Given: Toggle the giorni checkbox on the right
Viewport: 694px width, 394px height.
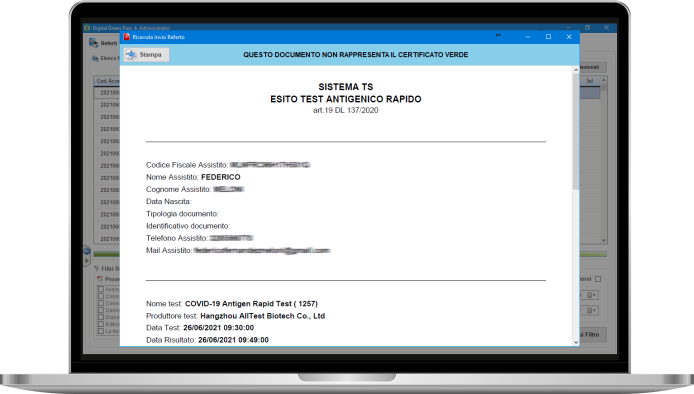Looking at the screenshot, I should 598,279.
